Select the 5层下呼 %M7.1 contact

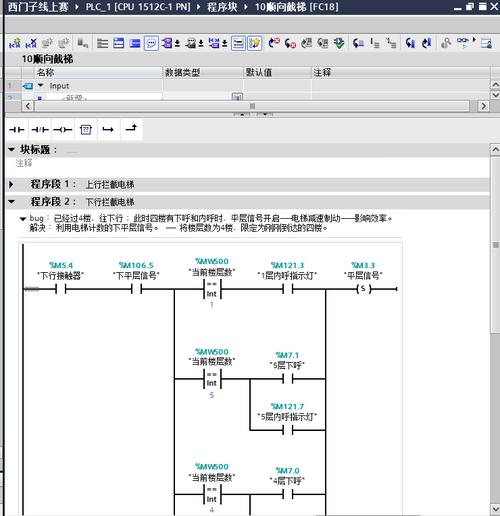(x=287, y=379)
